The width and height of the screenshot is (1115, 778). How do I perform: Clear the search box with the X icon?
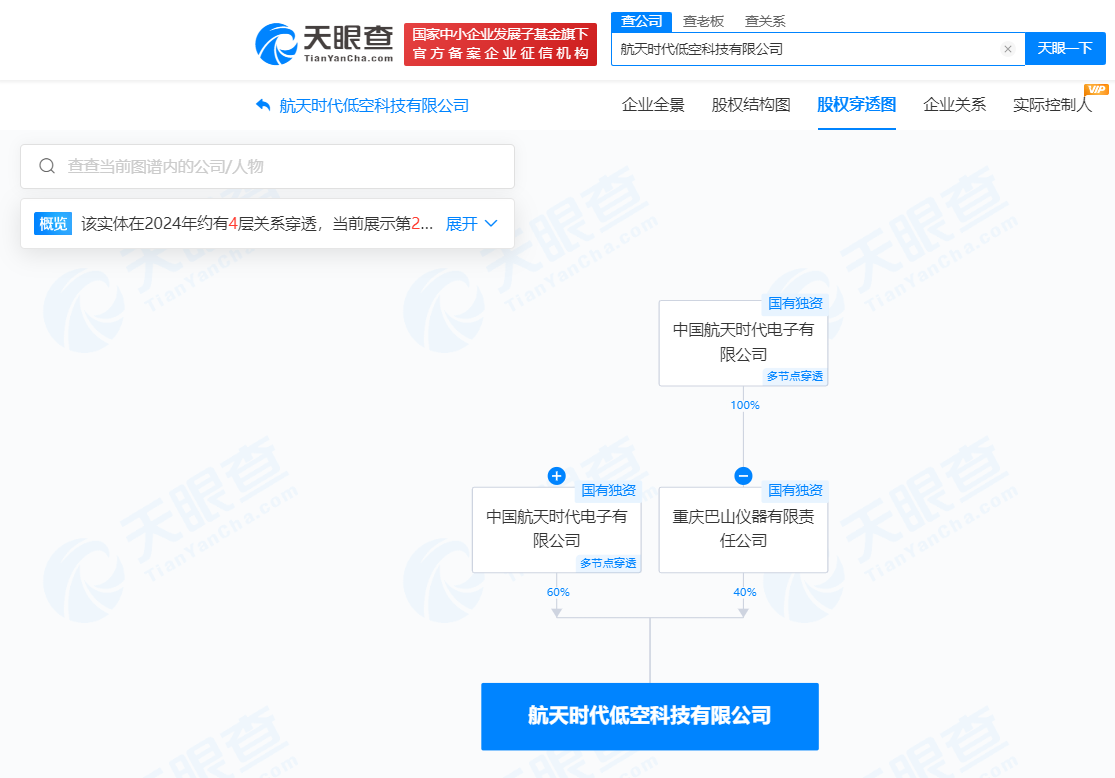(1008, 49)
